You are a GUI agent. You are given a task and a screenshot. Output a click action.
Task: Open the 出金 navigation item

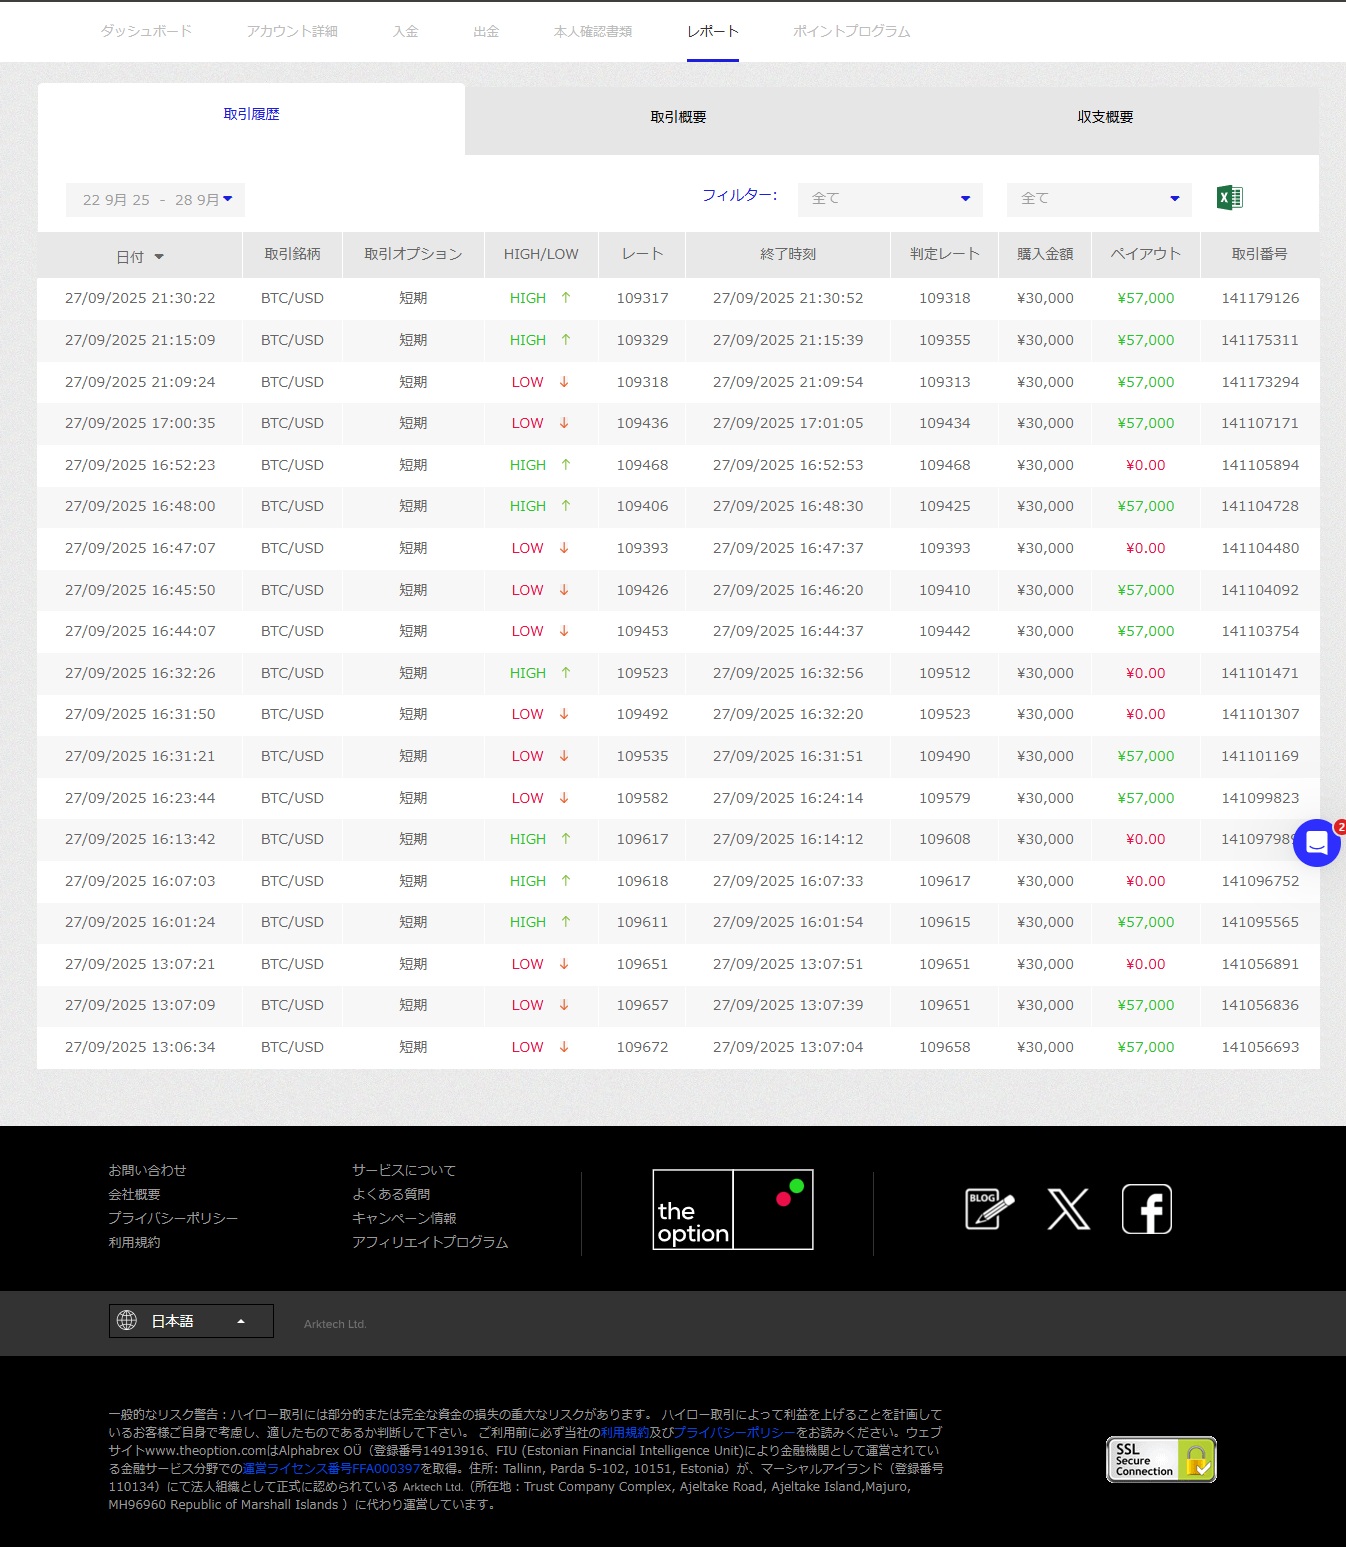486,32
